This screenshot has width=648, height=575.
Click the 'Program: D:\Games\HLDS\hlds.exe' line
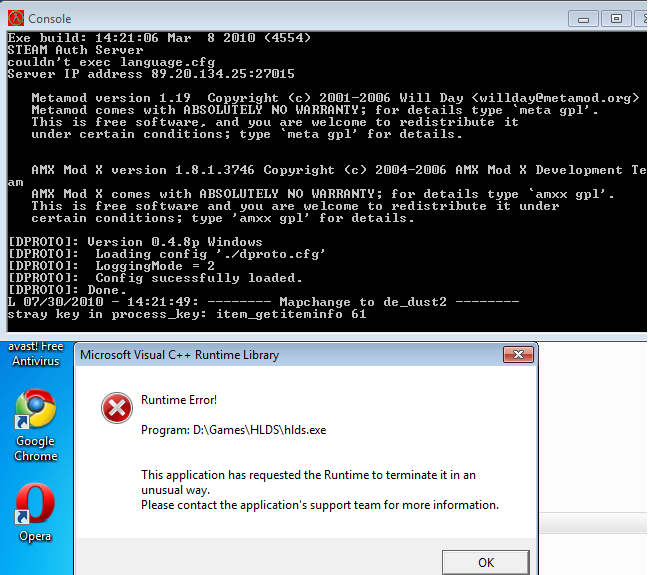(233, 430)
